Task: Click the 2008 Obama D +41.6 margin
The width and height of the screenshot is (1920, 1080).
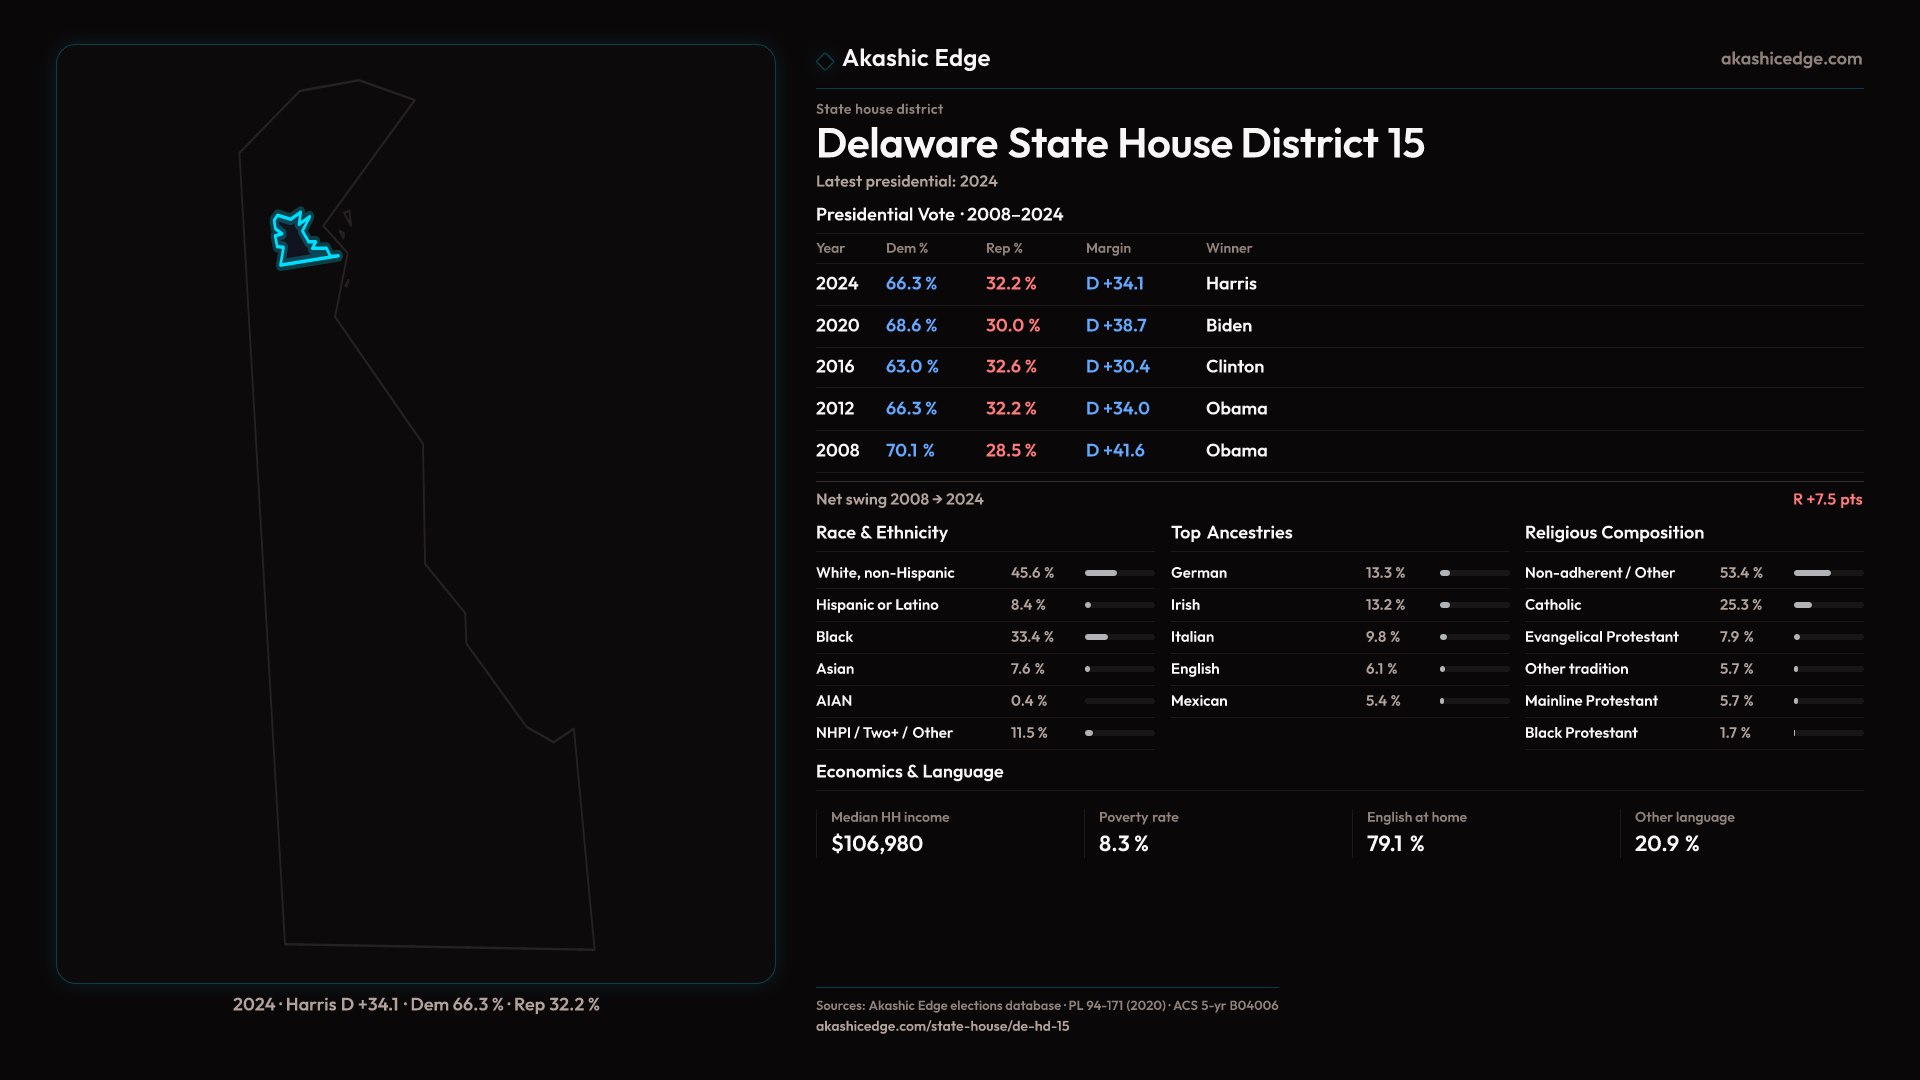Action: point(1115,451)
